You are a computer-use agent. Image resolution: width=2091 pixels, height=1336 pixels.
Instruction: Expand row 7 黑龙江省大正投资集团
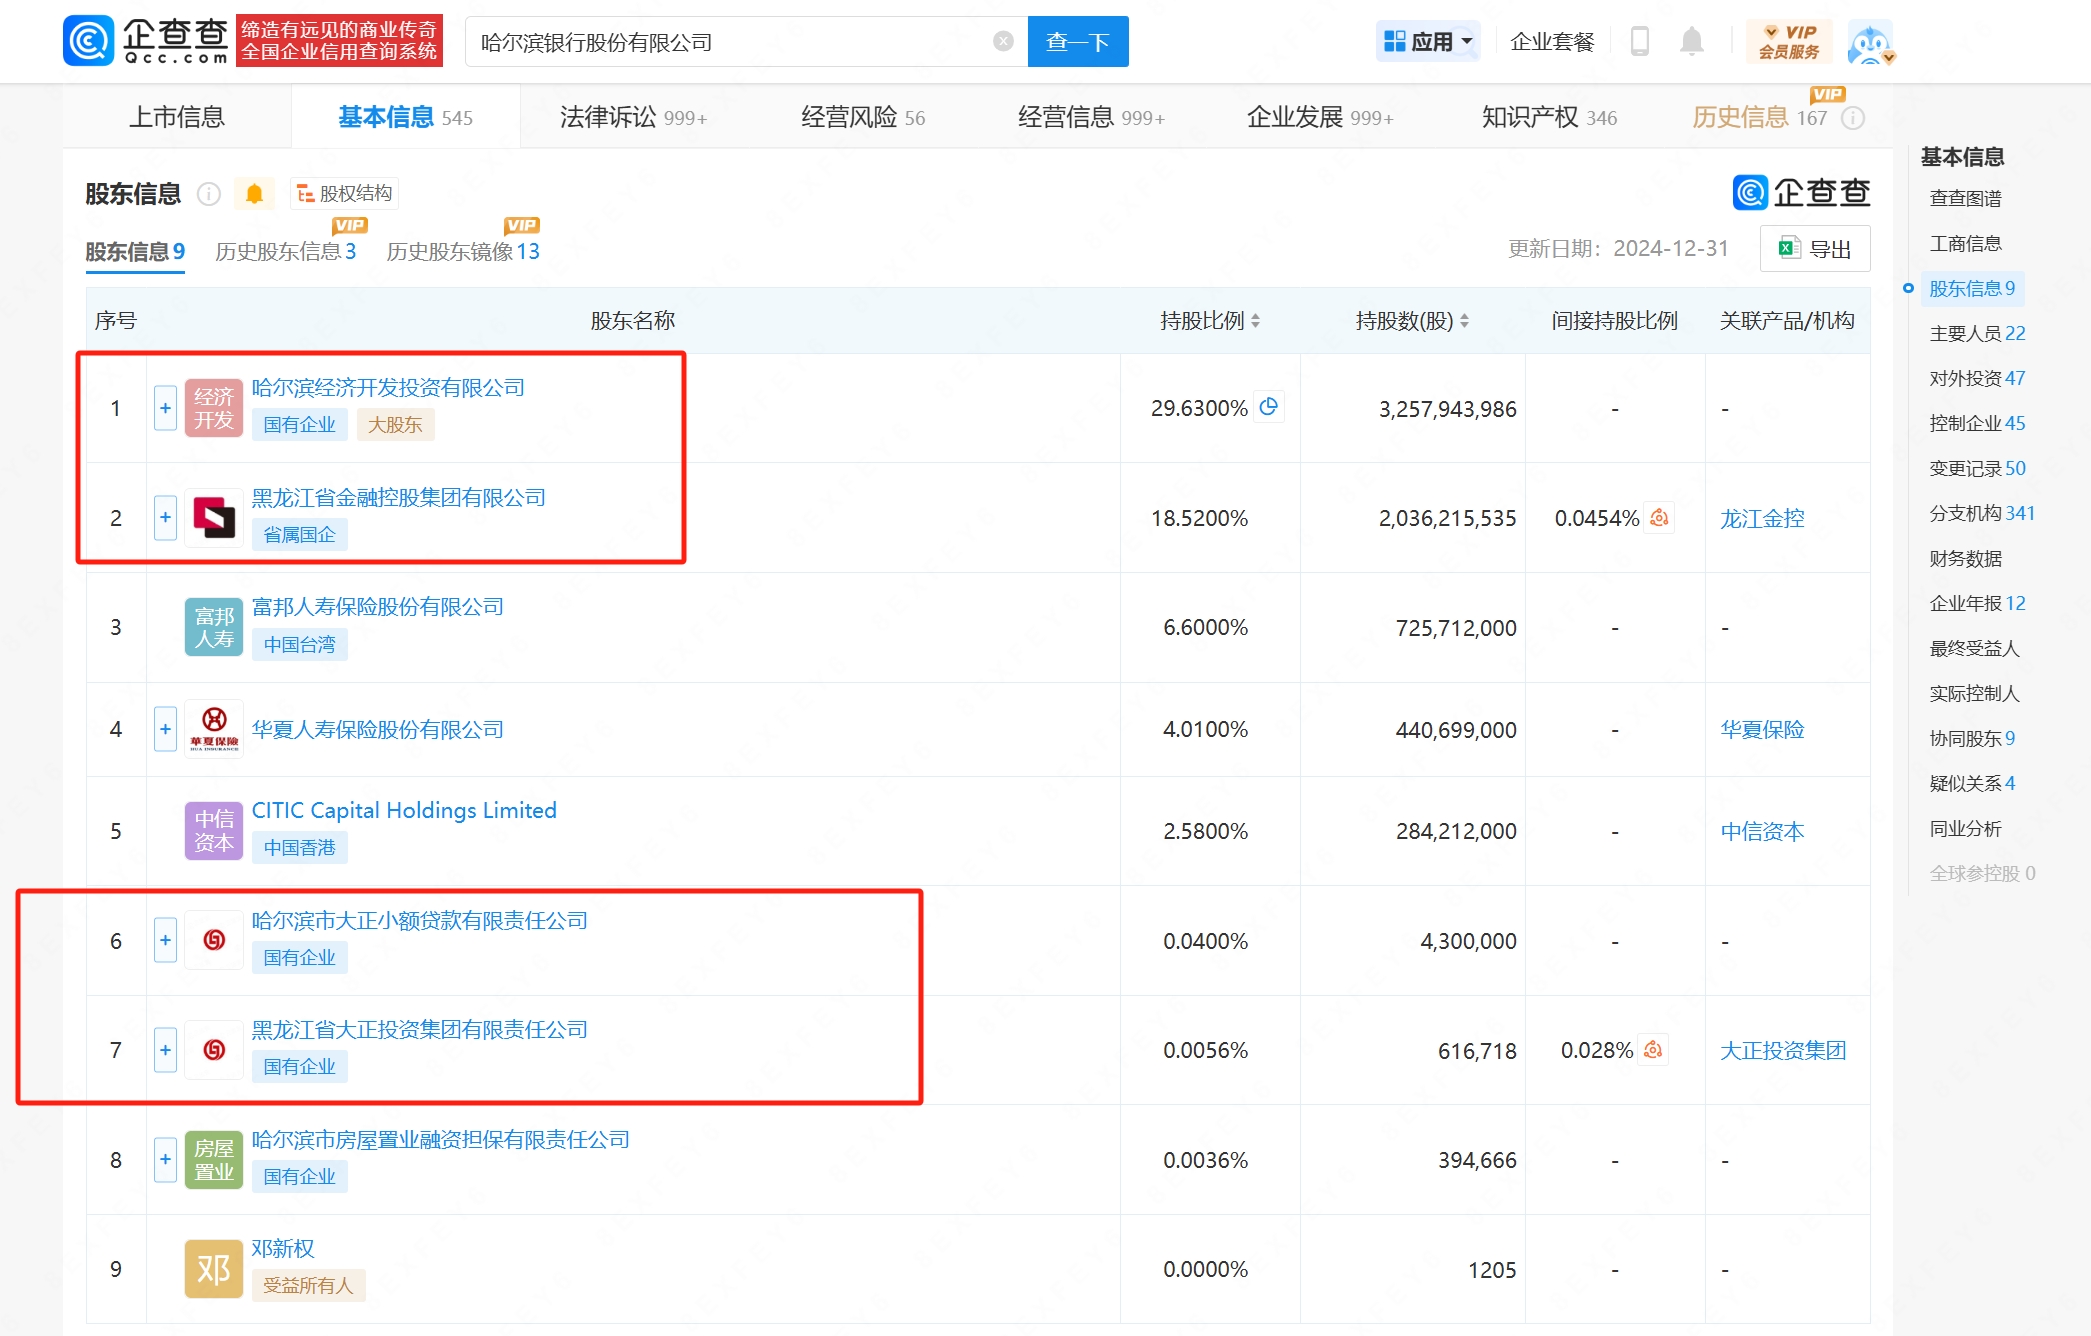tap(166, 1050)
